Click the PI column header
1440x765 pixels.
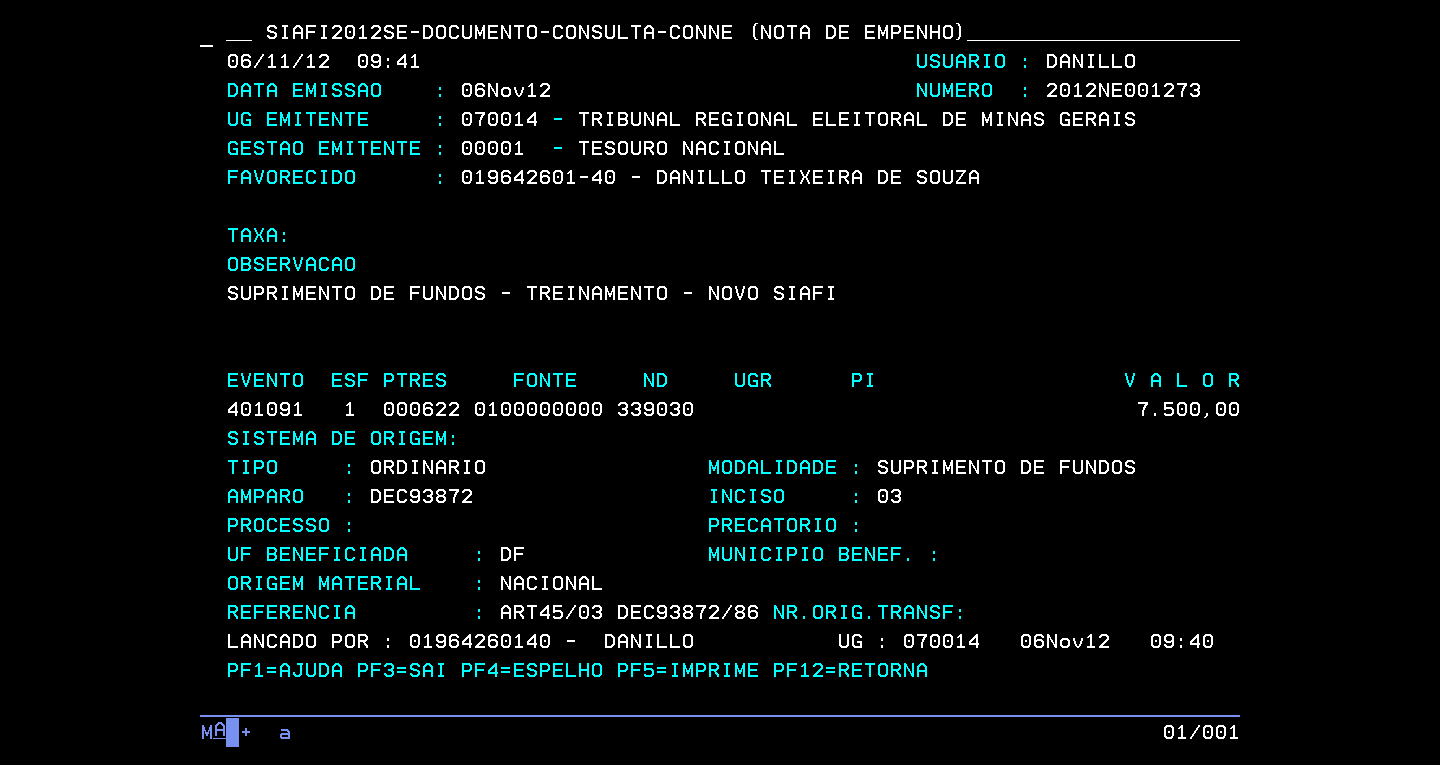(x=863, y=381)
